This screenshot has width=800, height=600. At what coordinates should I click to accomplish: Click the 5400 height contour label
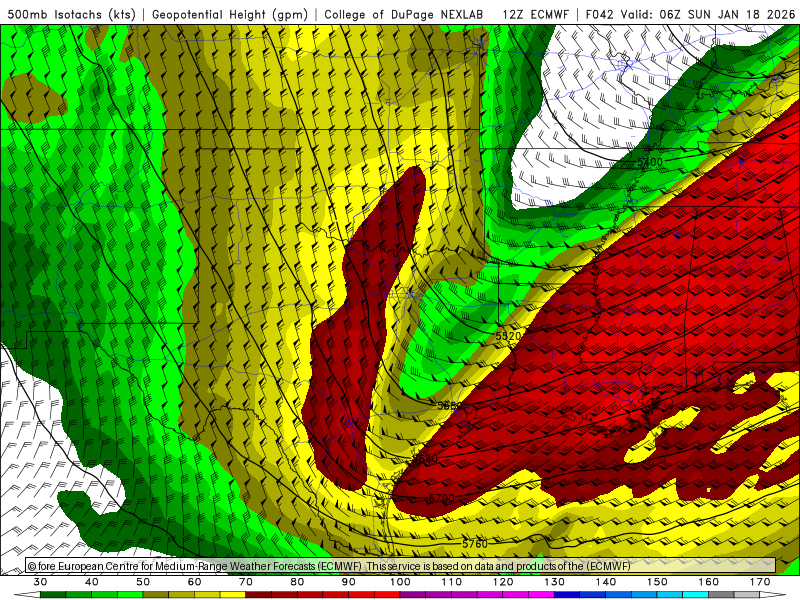pos(650,162)
